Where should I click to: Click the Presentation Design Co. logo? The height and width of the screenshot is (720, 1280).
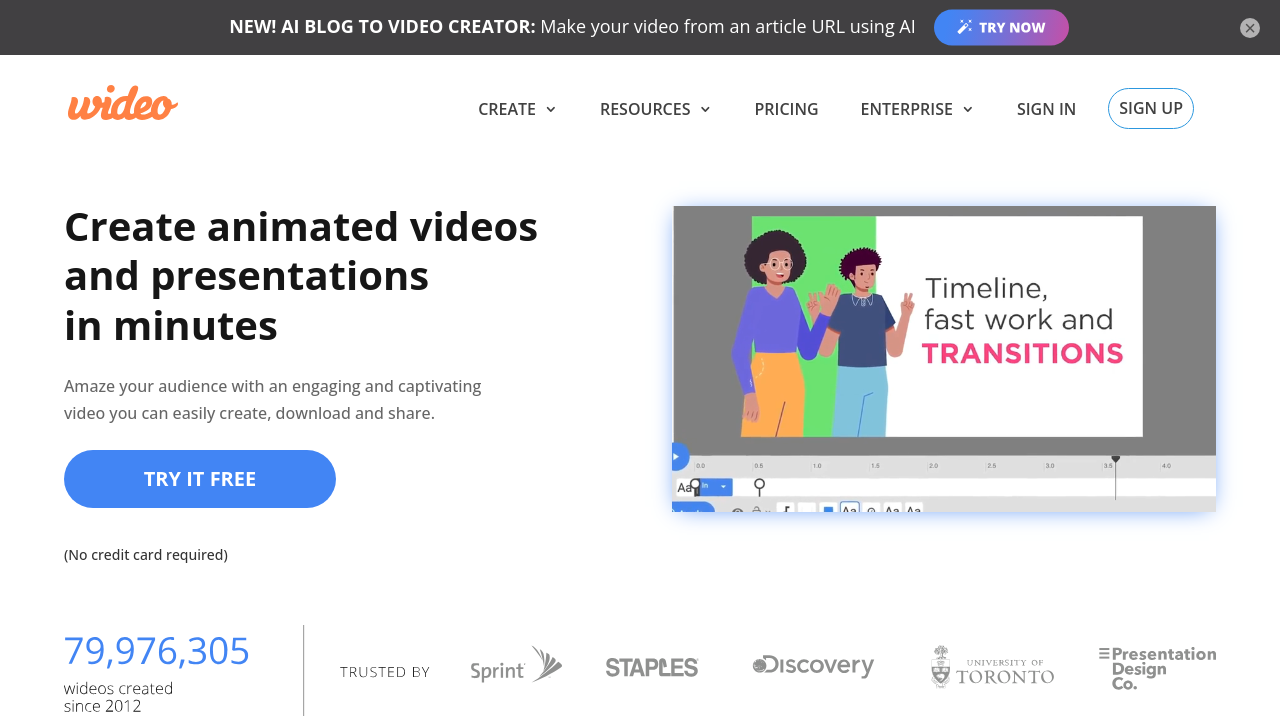coord(1157,668)
